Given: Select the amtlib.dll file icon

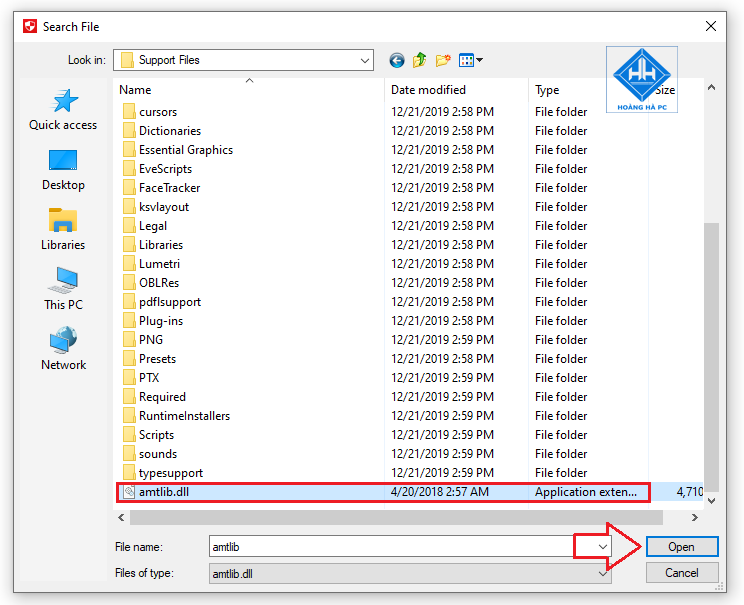Looking at the screenshot, I should [129, 492].
